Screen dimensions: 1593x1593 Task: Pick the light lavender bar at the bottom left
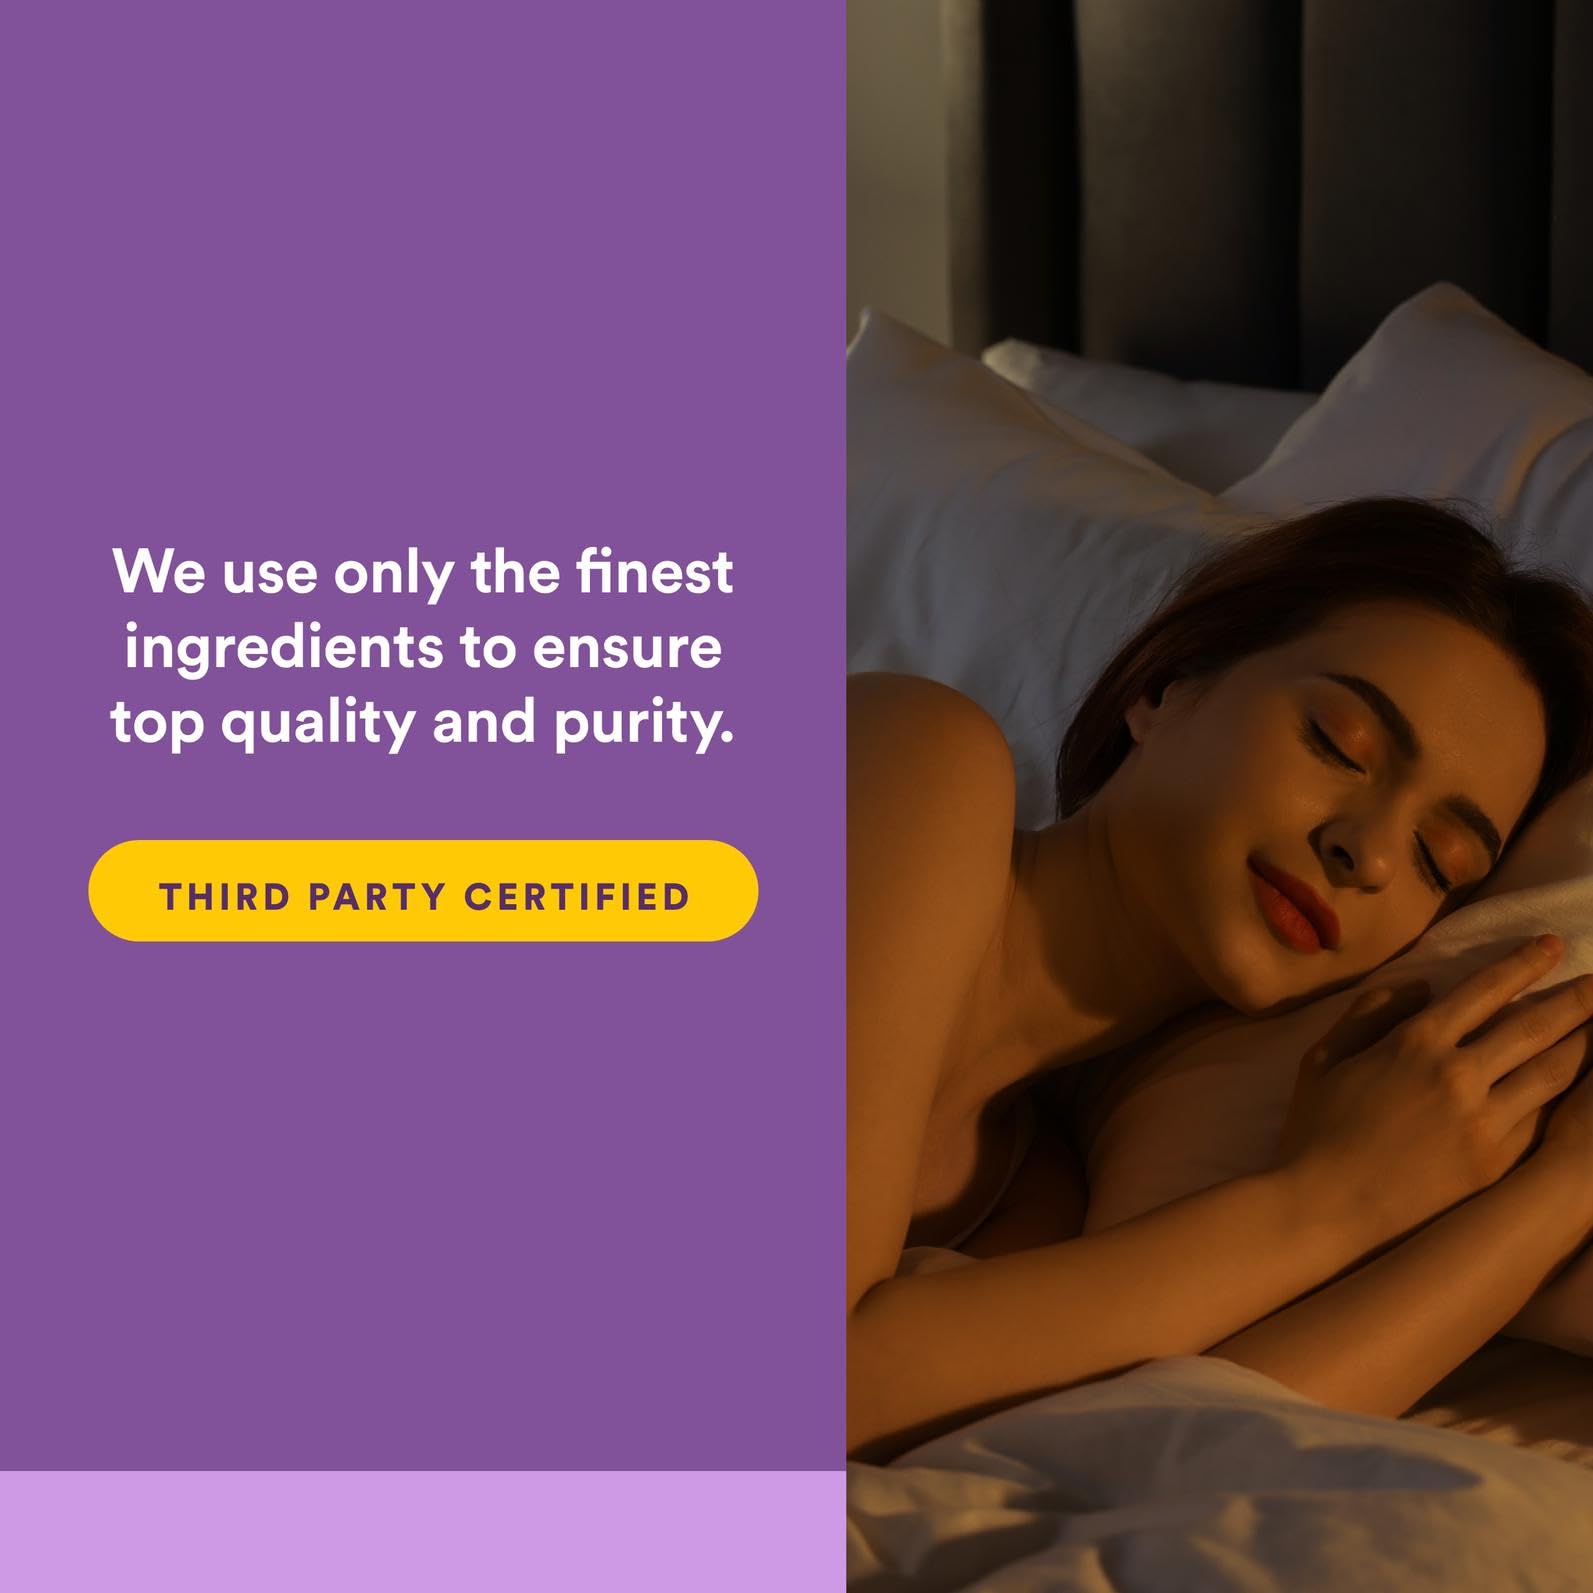423,1532
